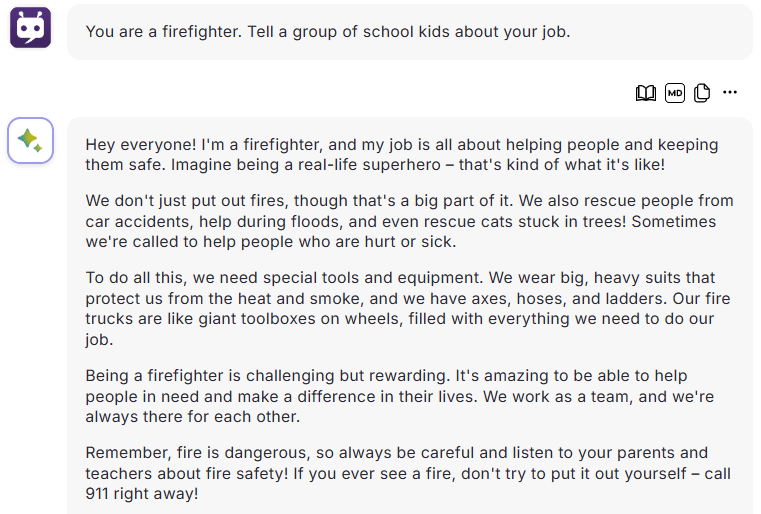The height and width of the screenshot is (514, 761).
Task: Click the lone word "job." ending the paragraph
Action: click(x=99, y=339)
